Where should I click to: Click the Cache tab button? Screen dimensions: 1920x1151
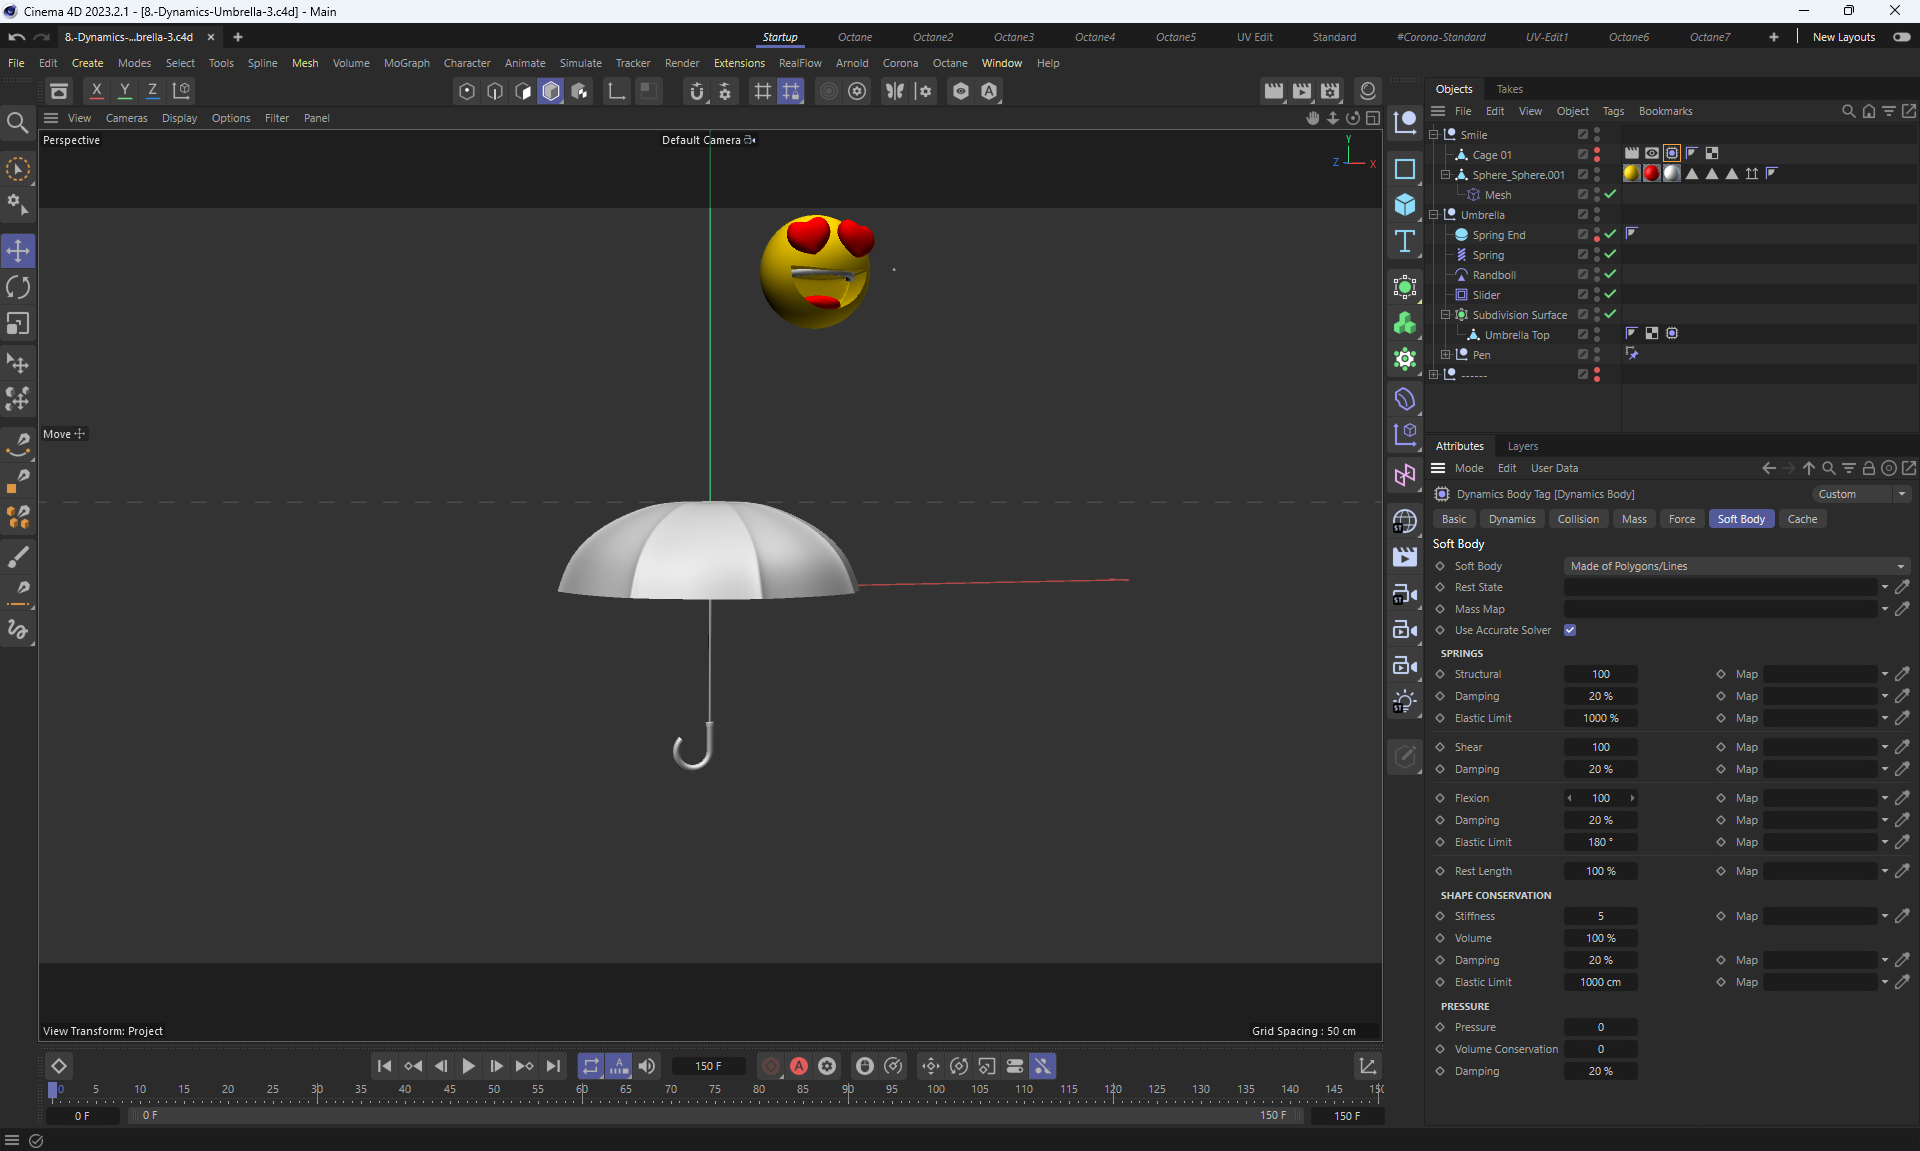point(1801,519)
